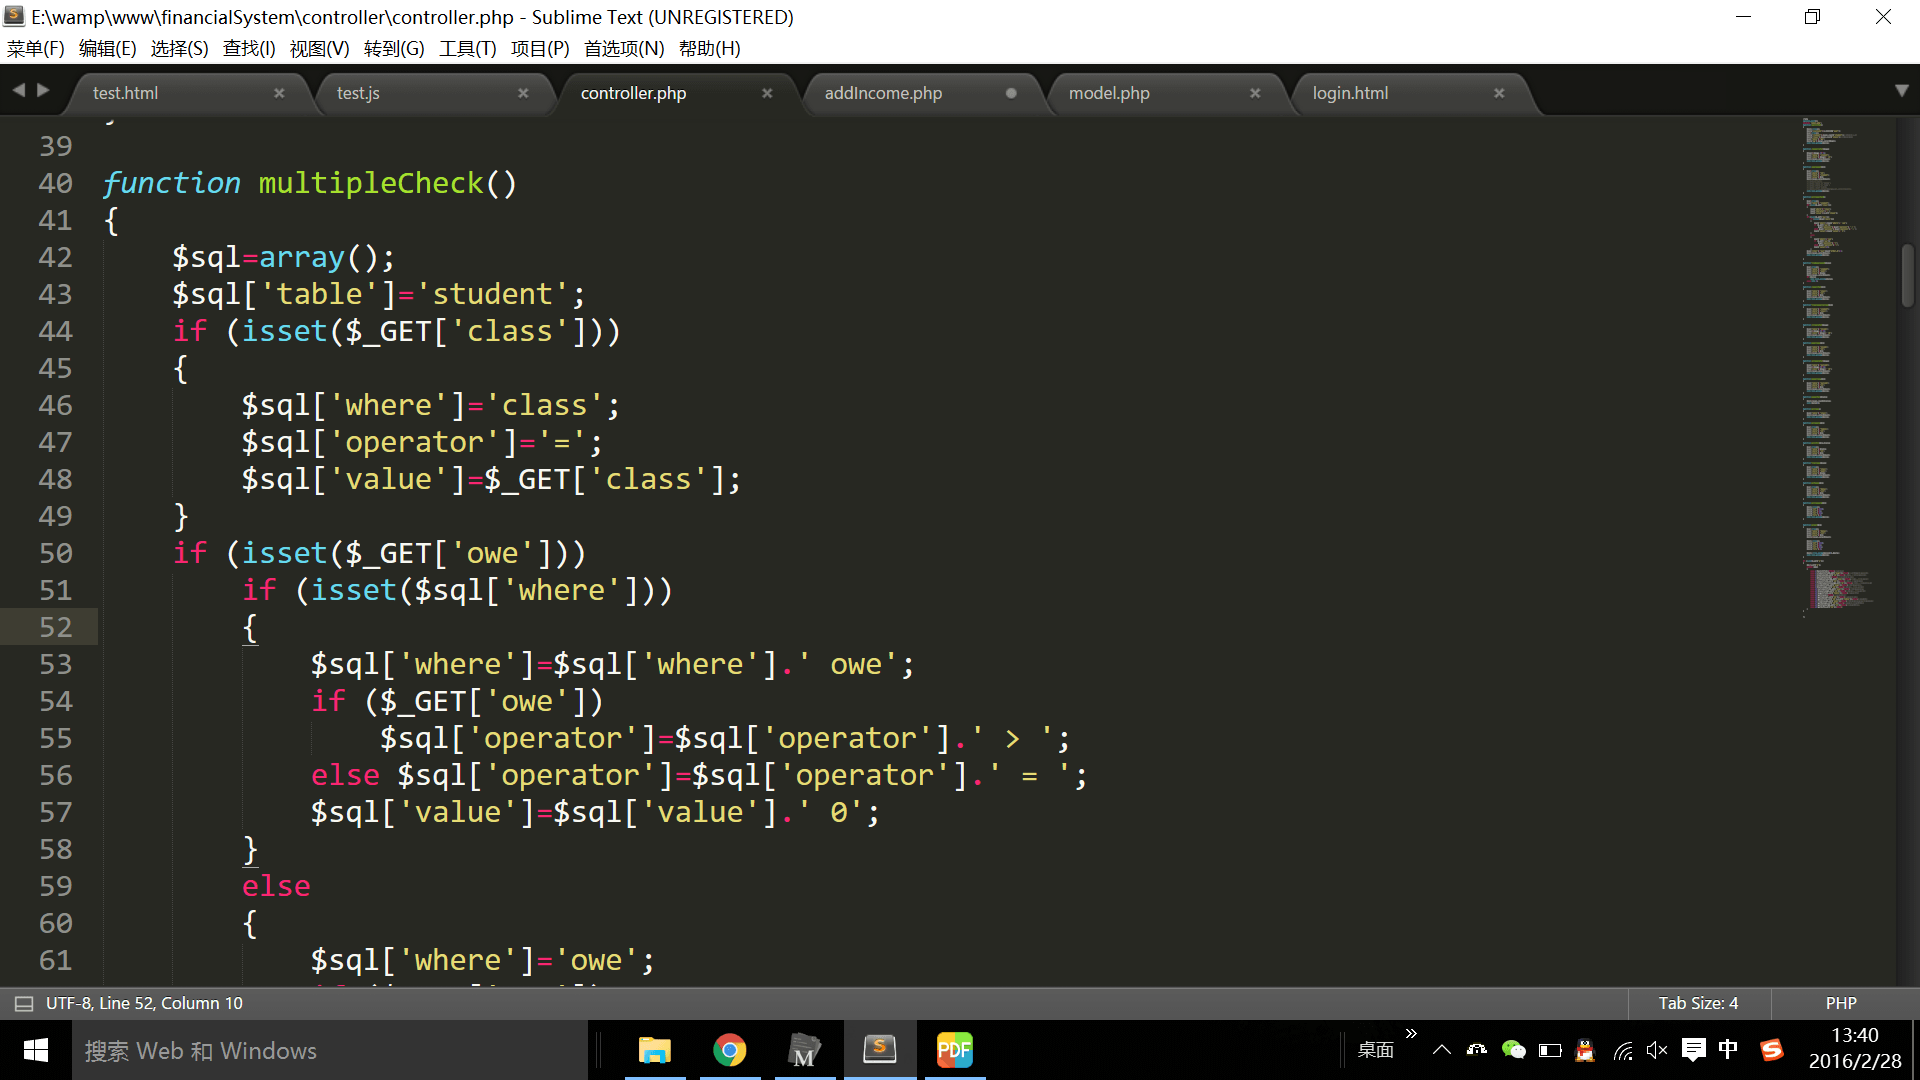
Task: Close the test.html tab
Action: tap(279, 93)
